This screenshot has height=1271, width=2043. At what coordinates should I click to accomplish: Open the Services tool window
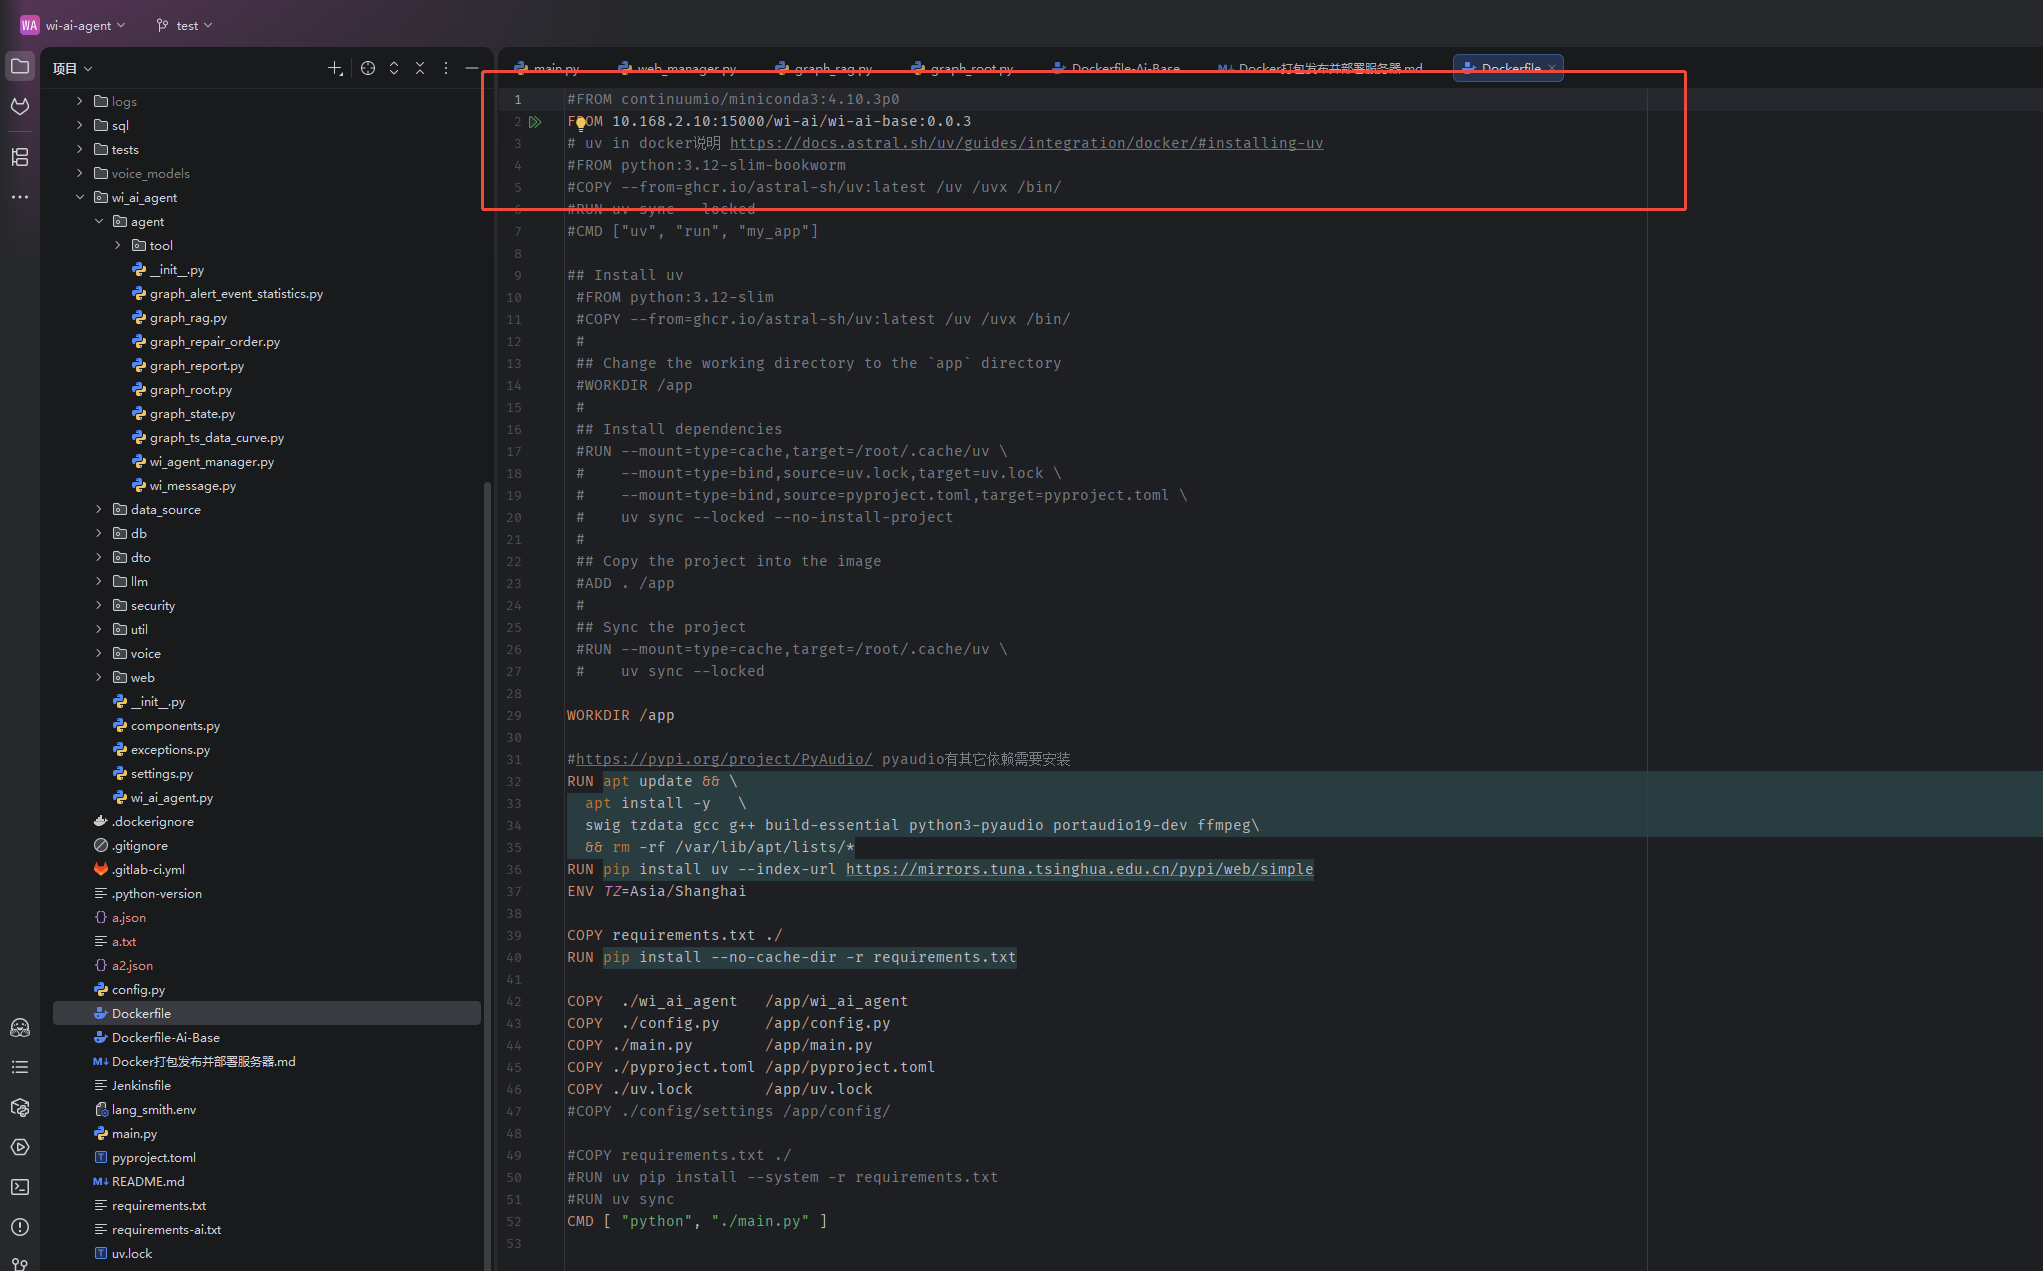pos(20,1147)
